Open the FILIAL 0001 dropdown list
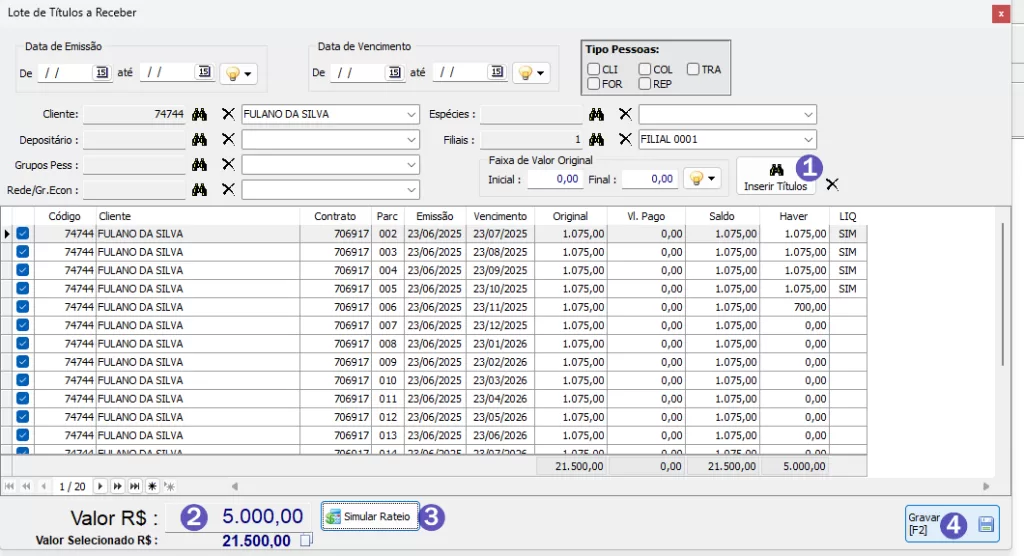Image resolution: width=1024 pixels, height=556 pixels. coord(808,140)
